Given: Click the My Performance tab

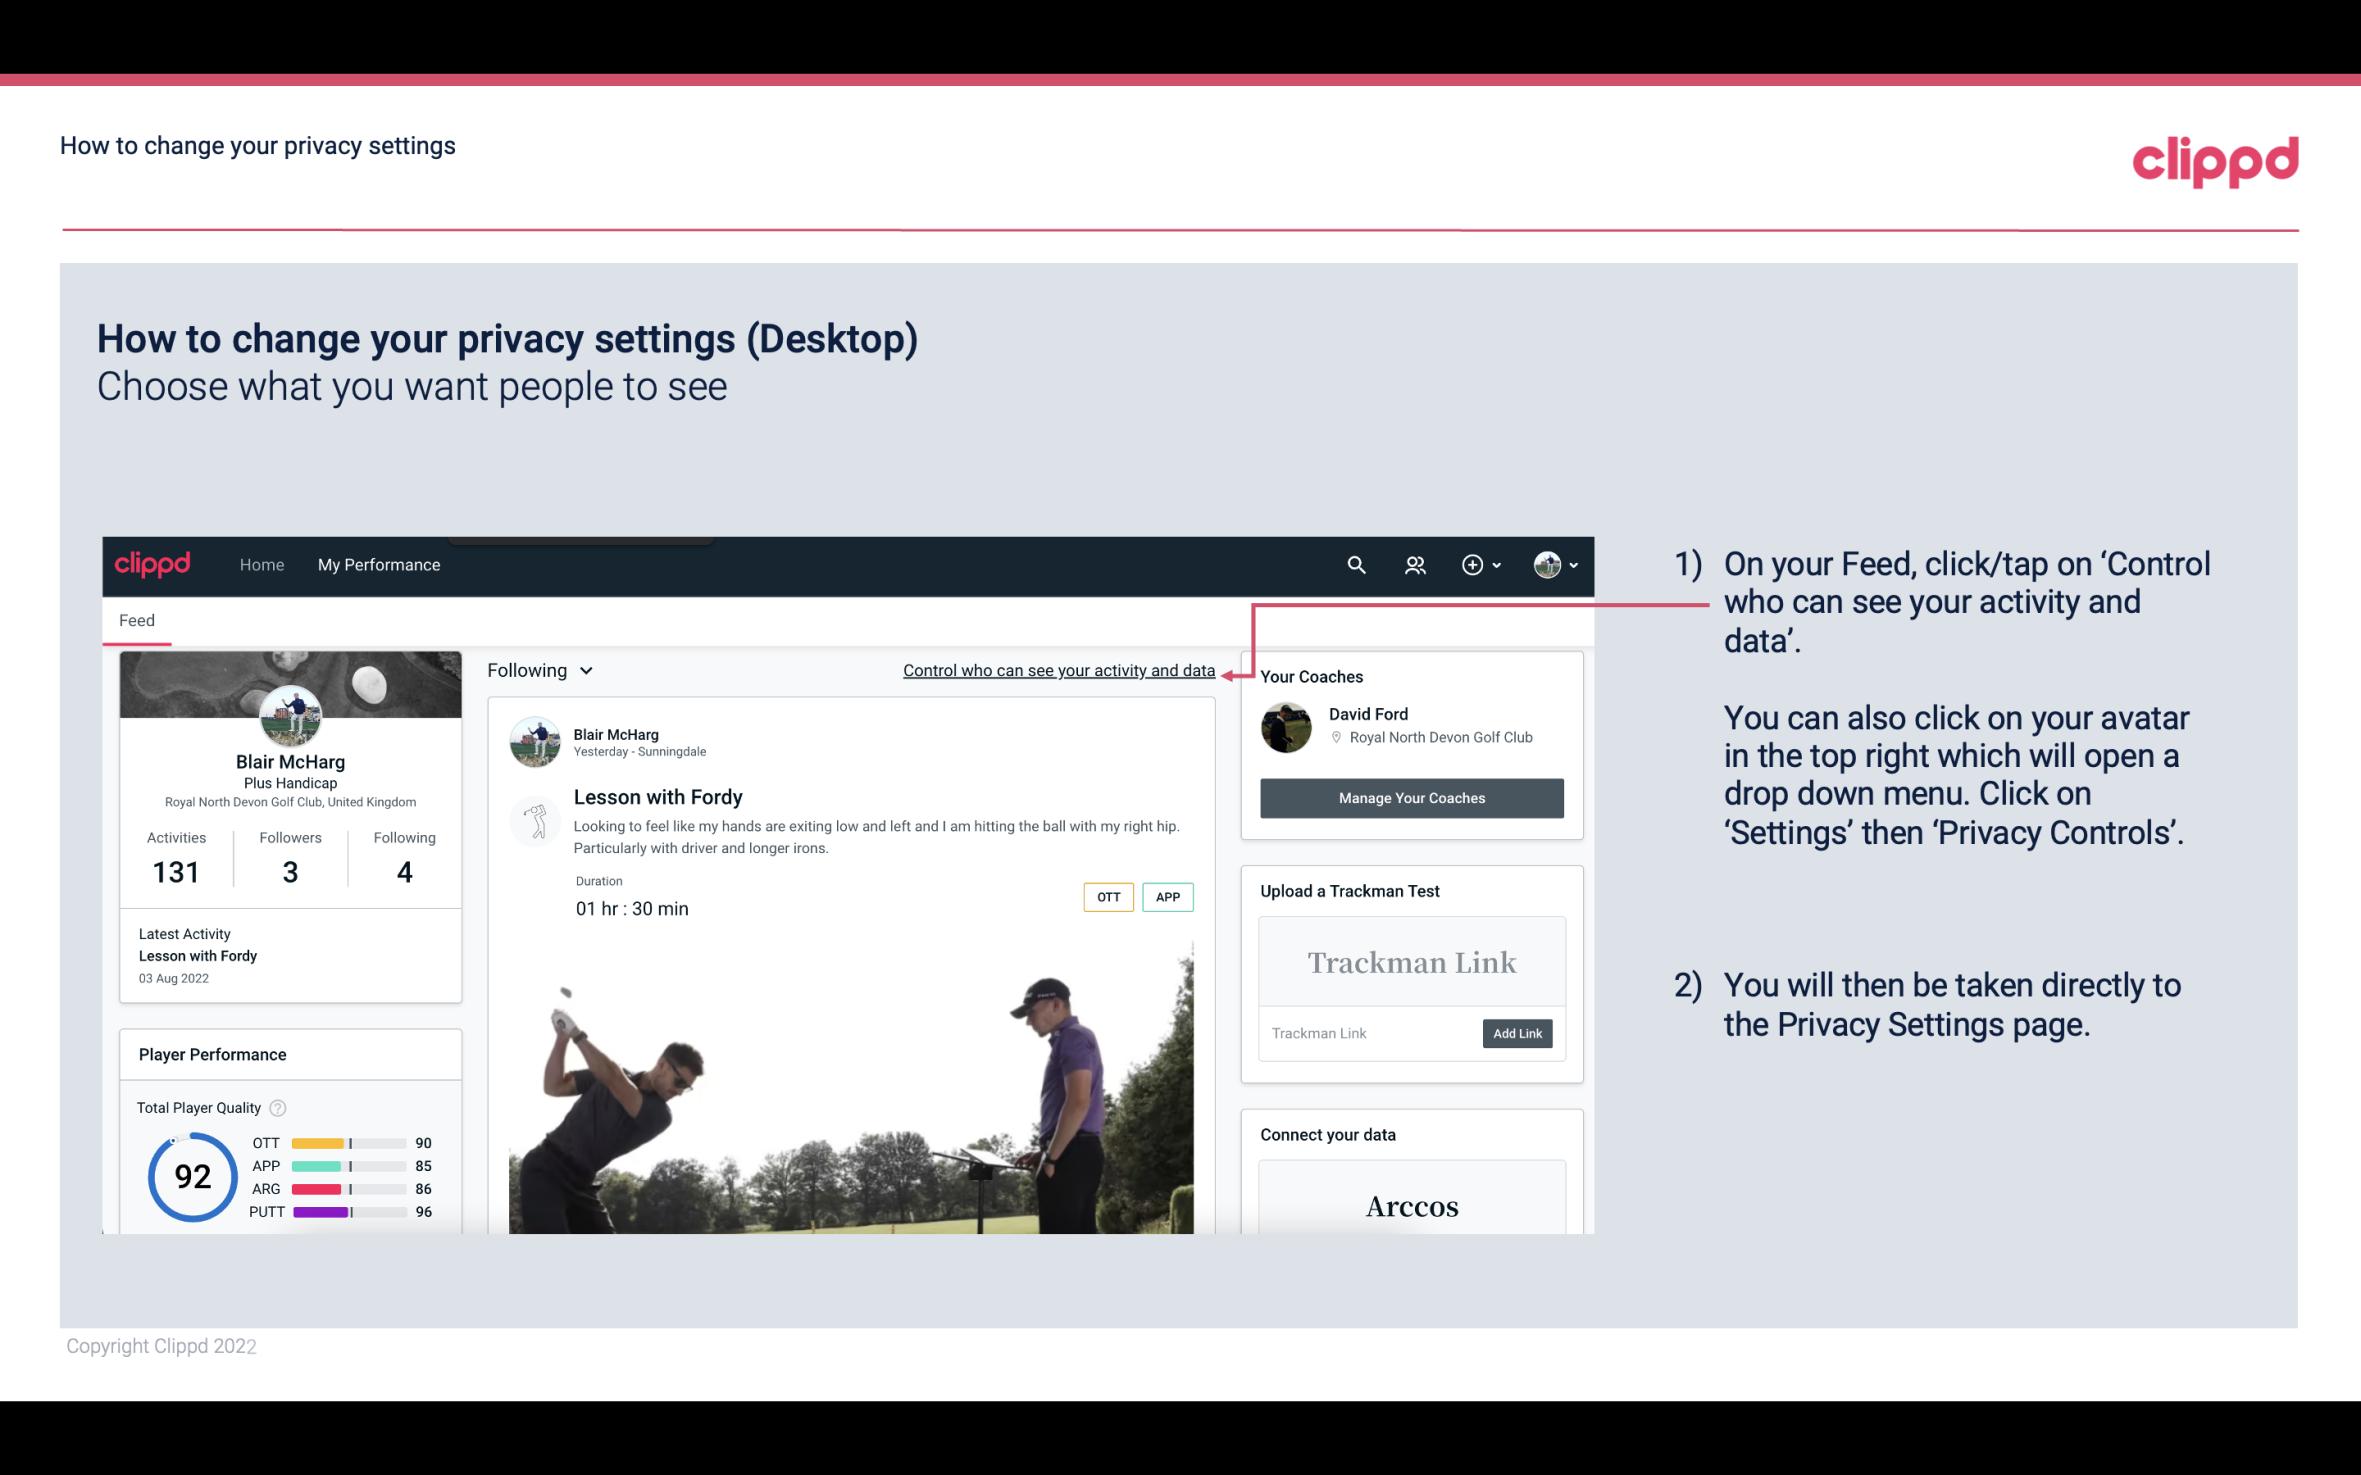Looking at the screenshot, I should (x=377, y=562).
